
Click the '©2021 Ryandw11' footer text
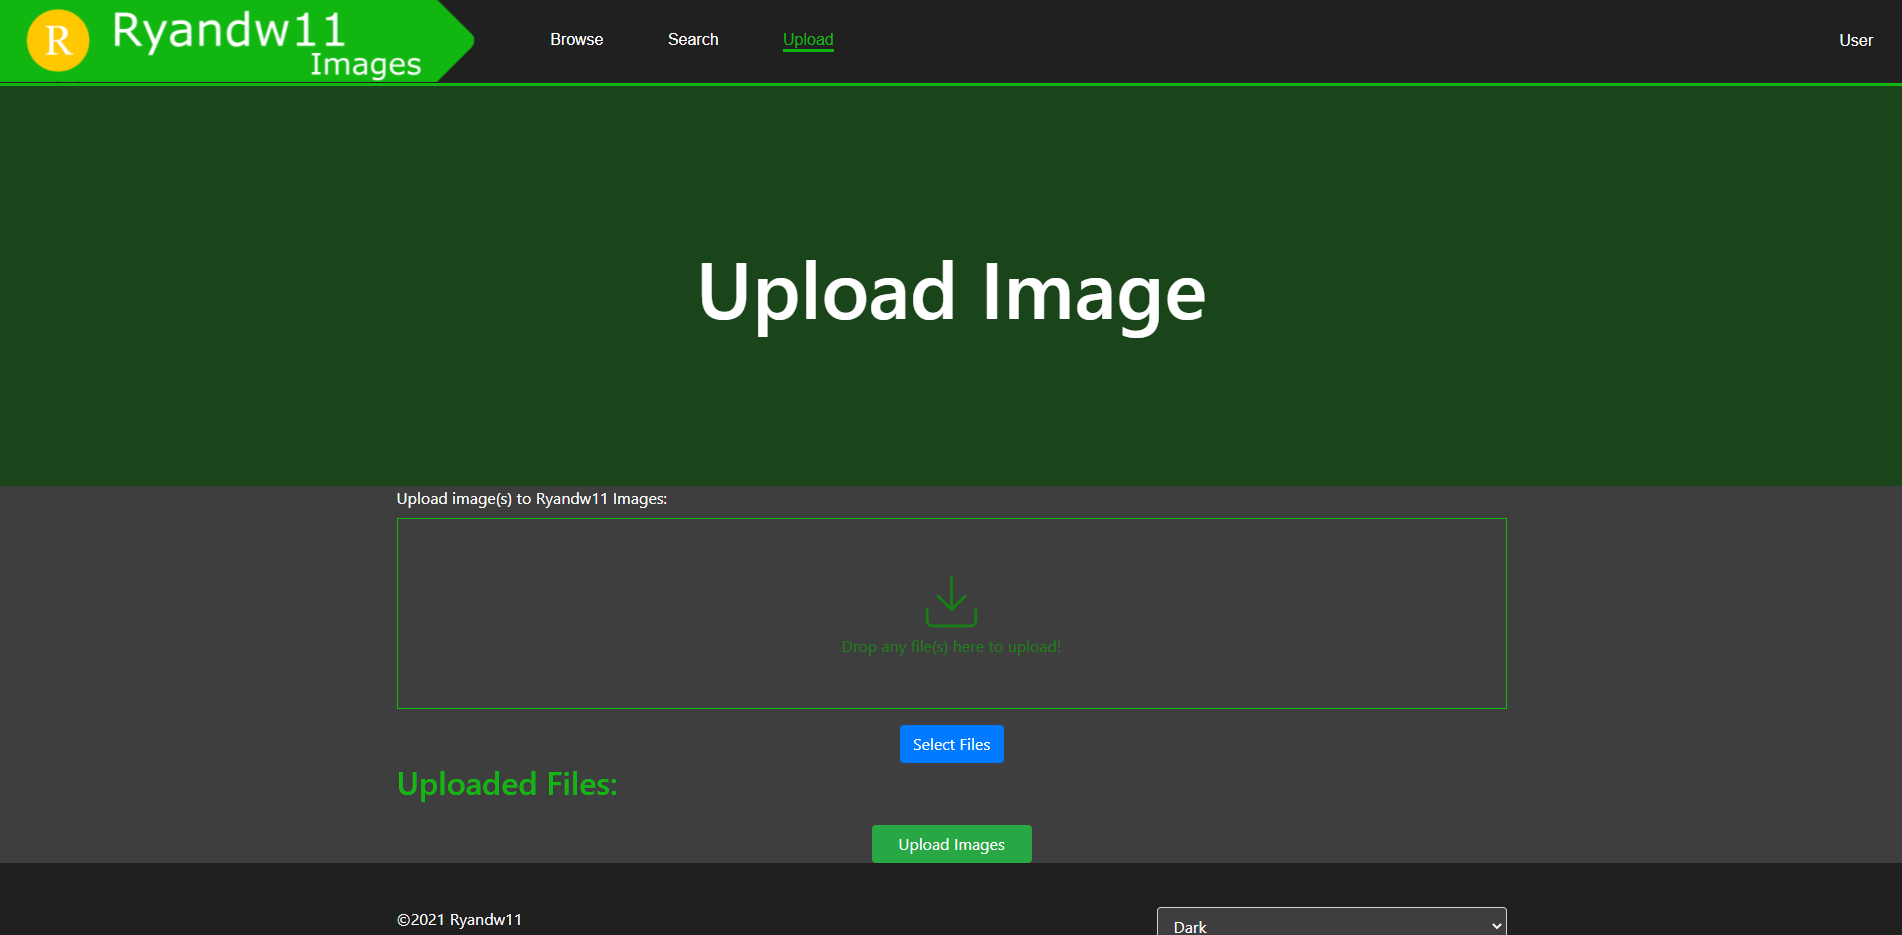[459, 920]
